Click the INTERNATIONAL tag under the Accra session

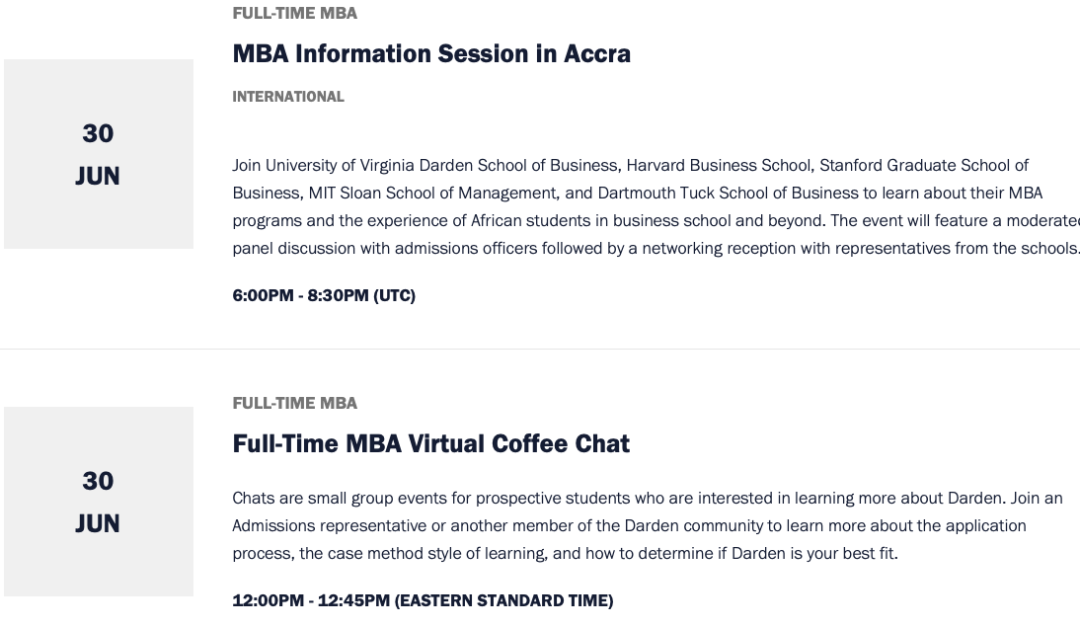click(x=288, y=96)
